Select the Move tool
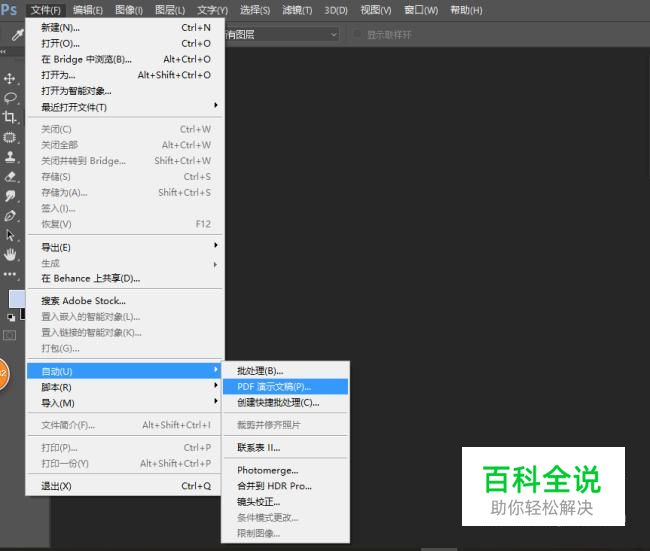650x551 pixels. pos(10,78)
